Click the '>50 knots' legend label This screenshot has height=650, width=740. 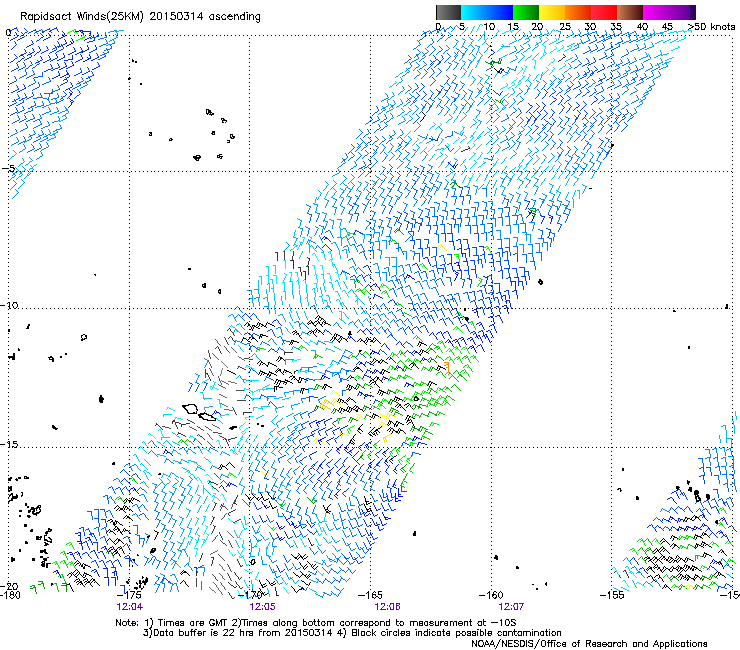711,27
